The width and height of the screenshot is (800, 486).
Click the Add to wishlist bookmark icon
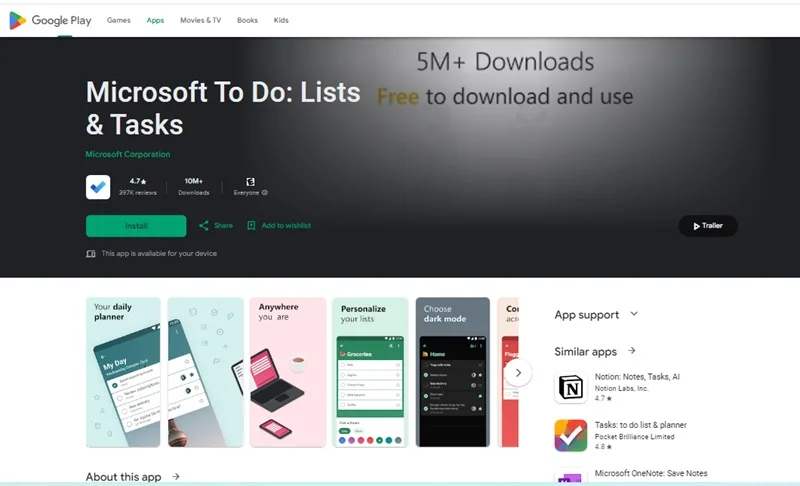pos(251,225)
